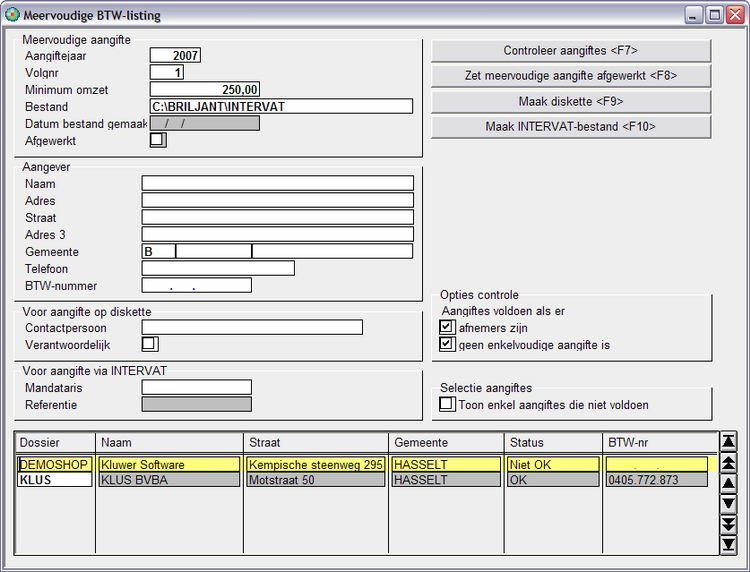
Task: Click the Bestand path field
Action: (x=281, y=106)
